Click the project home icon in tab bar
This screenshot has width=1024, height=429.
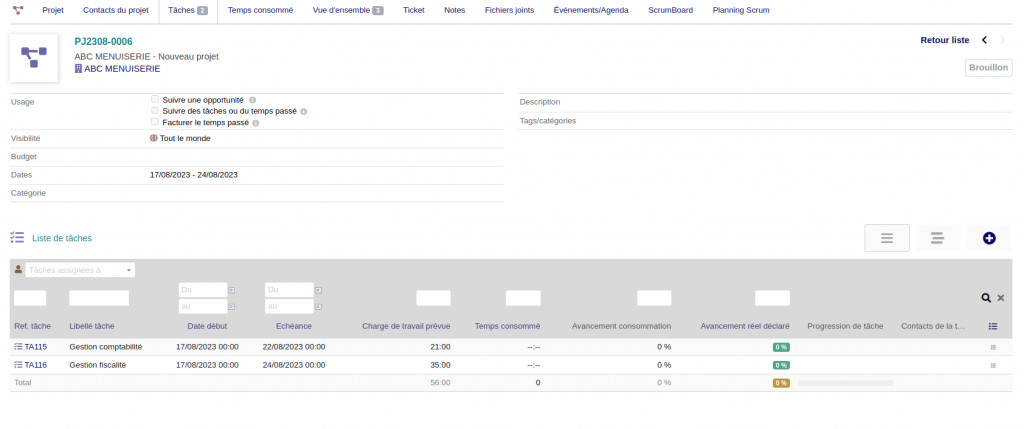pyautogui.click(x=18, y=10)
